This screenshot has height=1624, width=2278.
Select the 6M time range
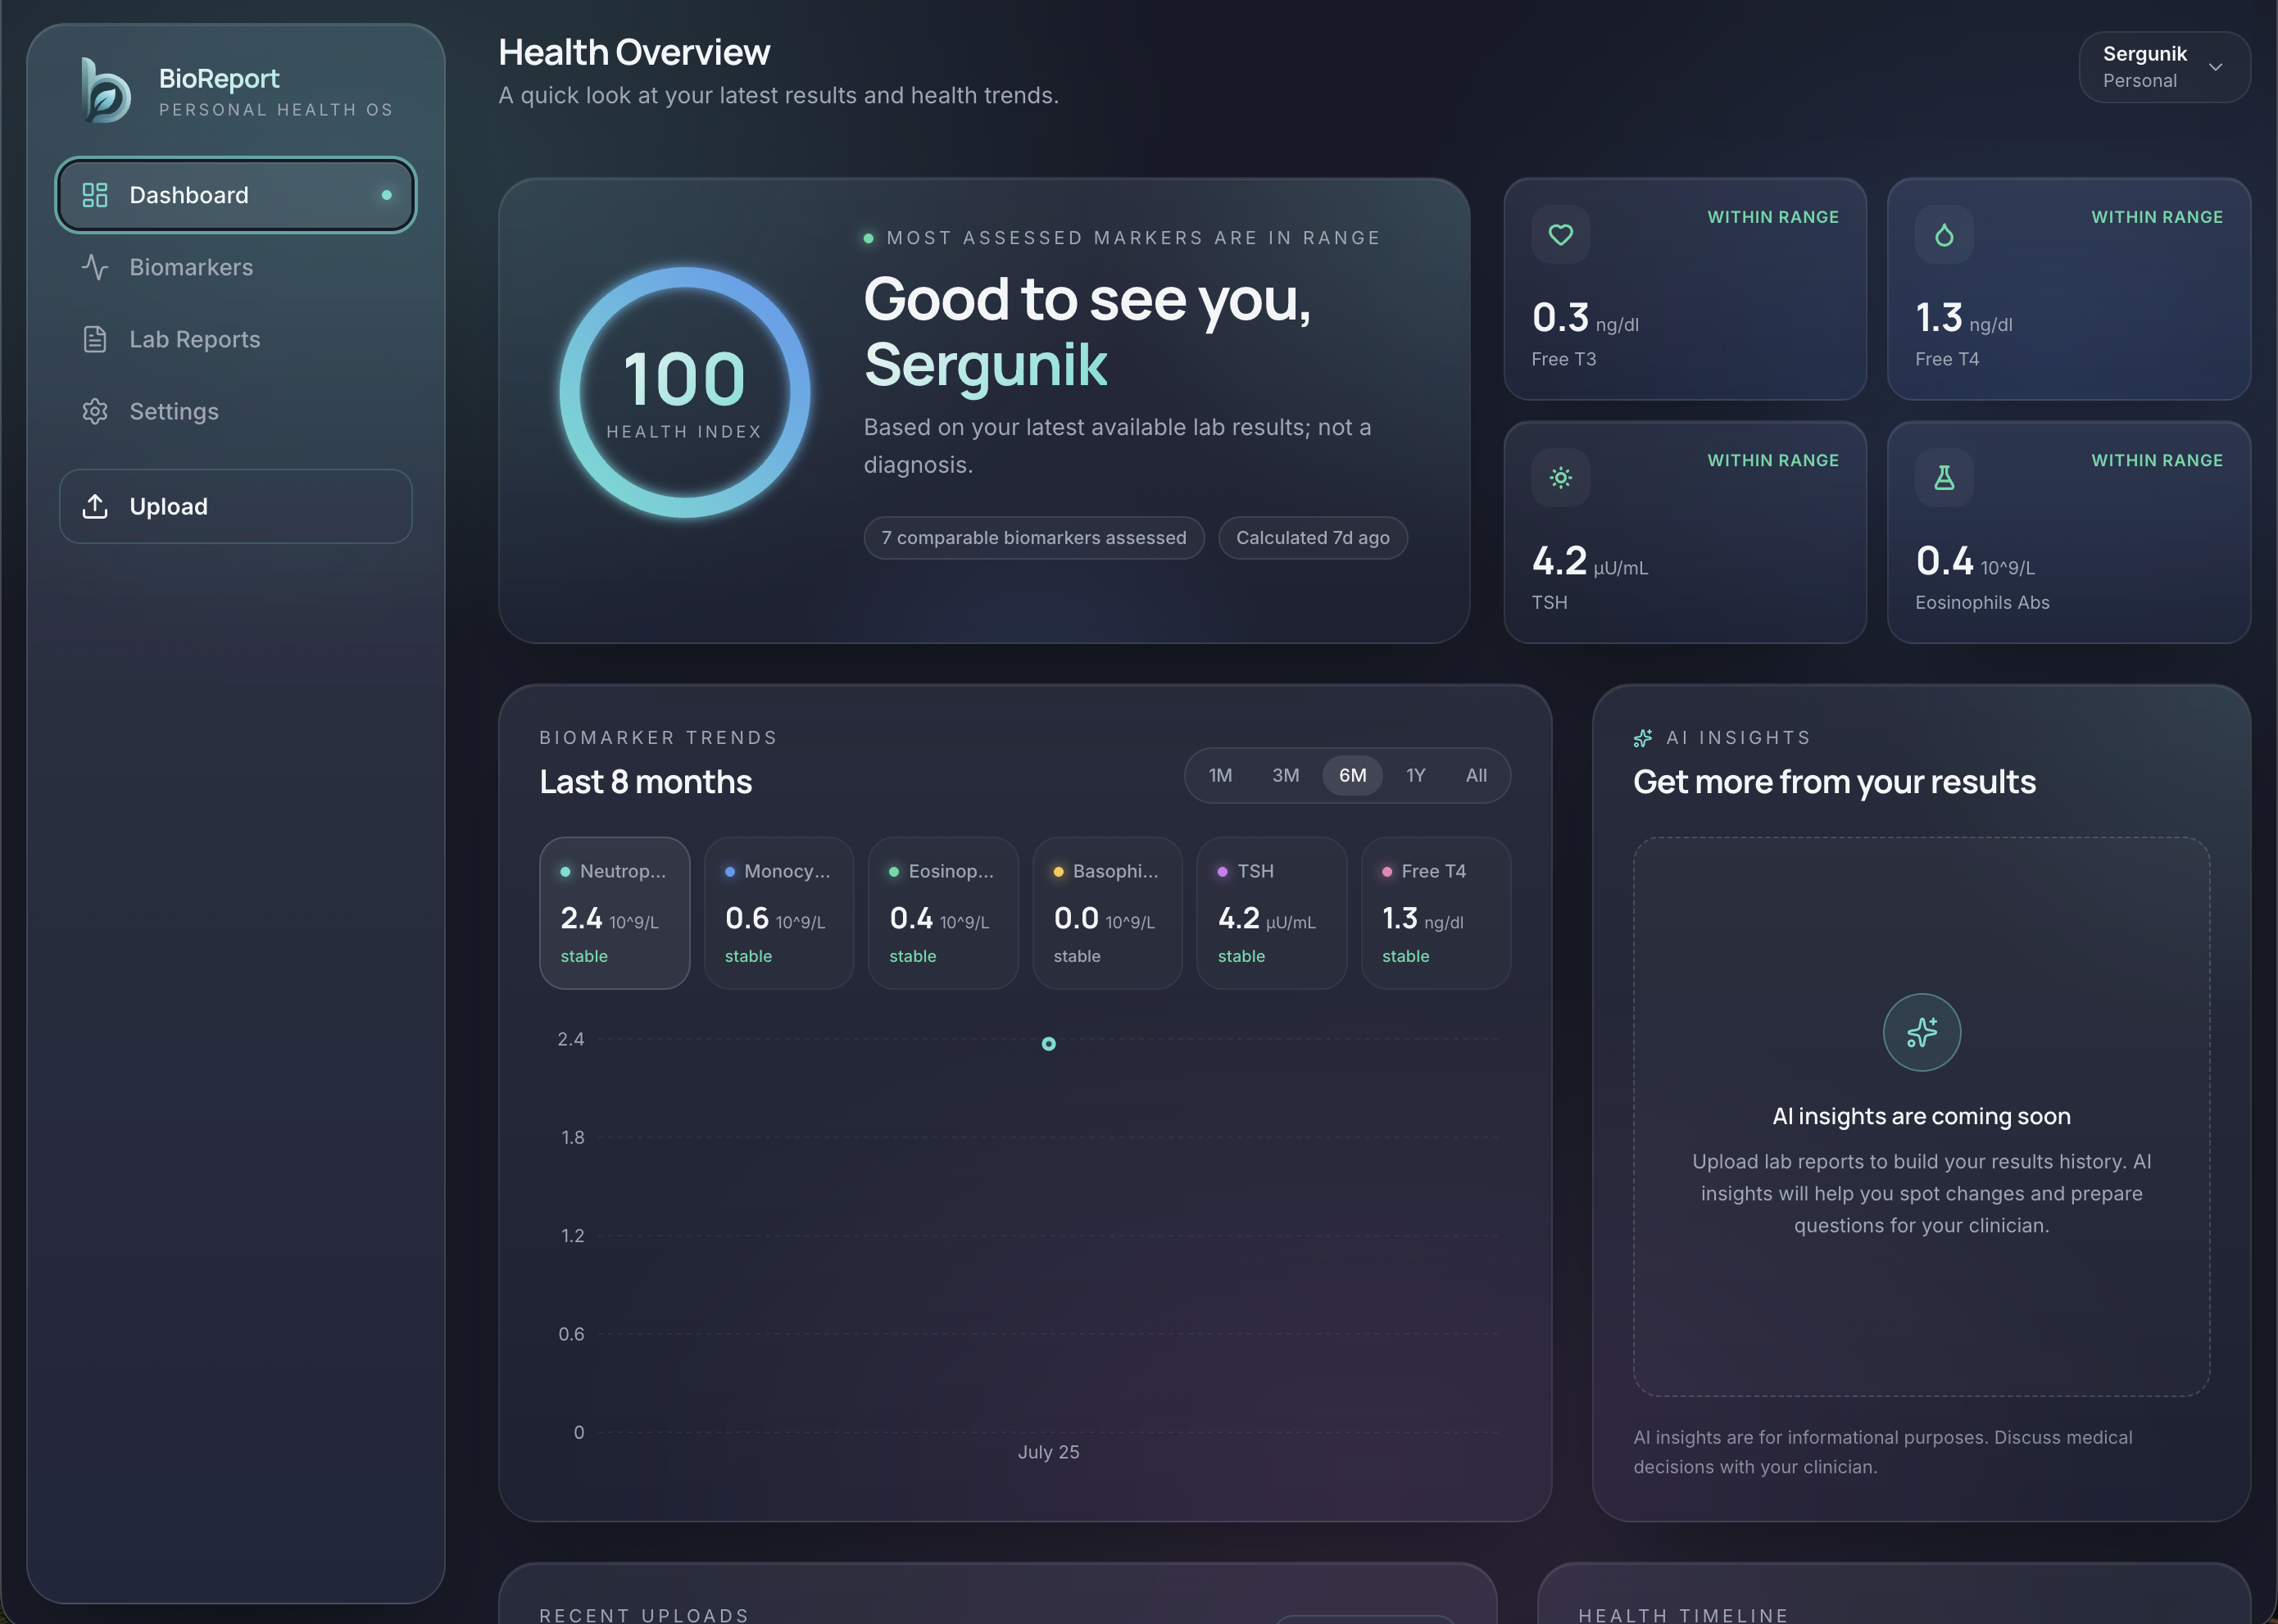(x=1352, y=775)
